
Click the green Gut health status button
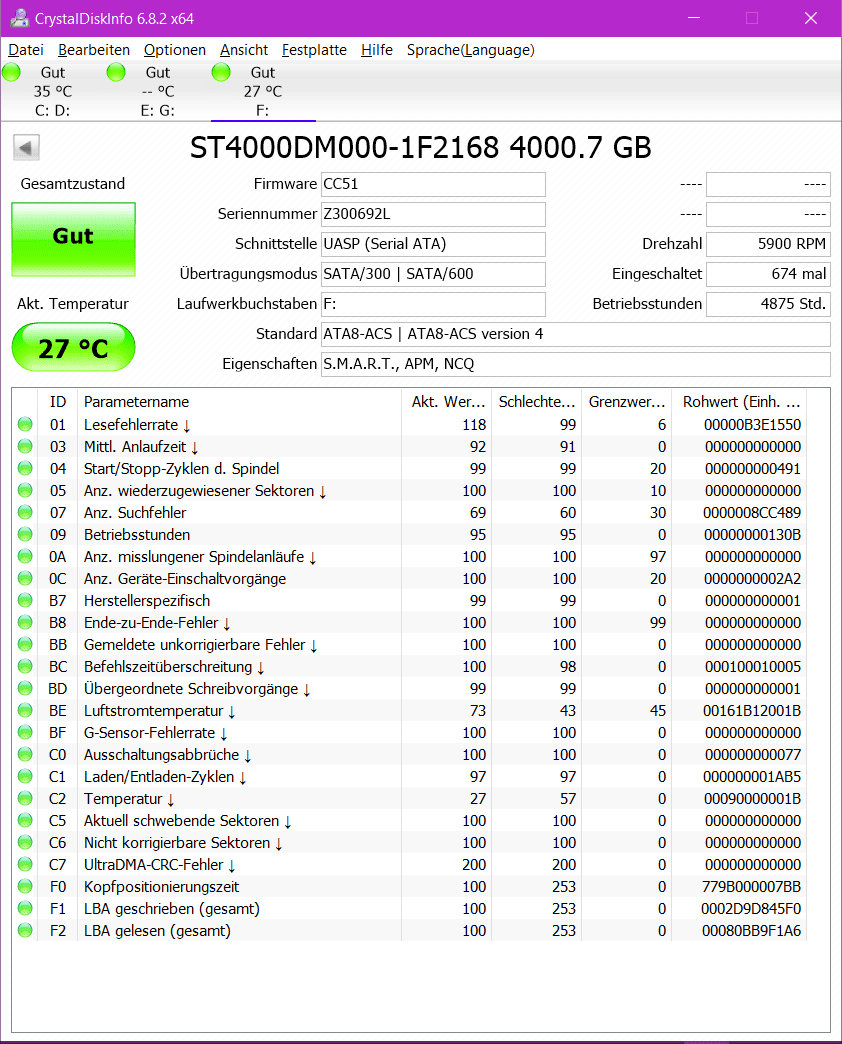pyautogui.click(x=73, y=239)
